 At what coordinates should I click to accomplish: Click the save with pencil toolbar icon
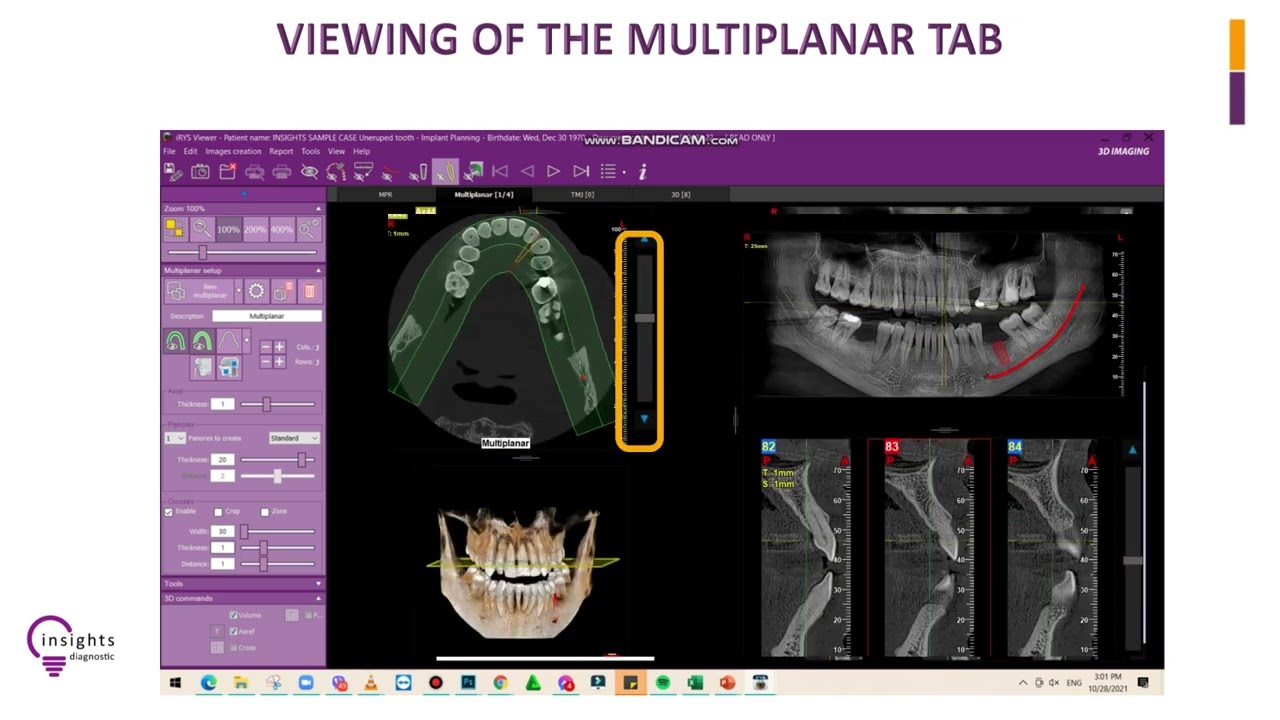pyautogui.click(x=173, y=172)
